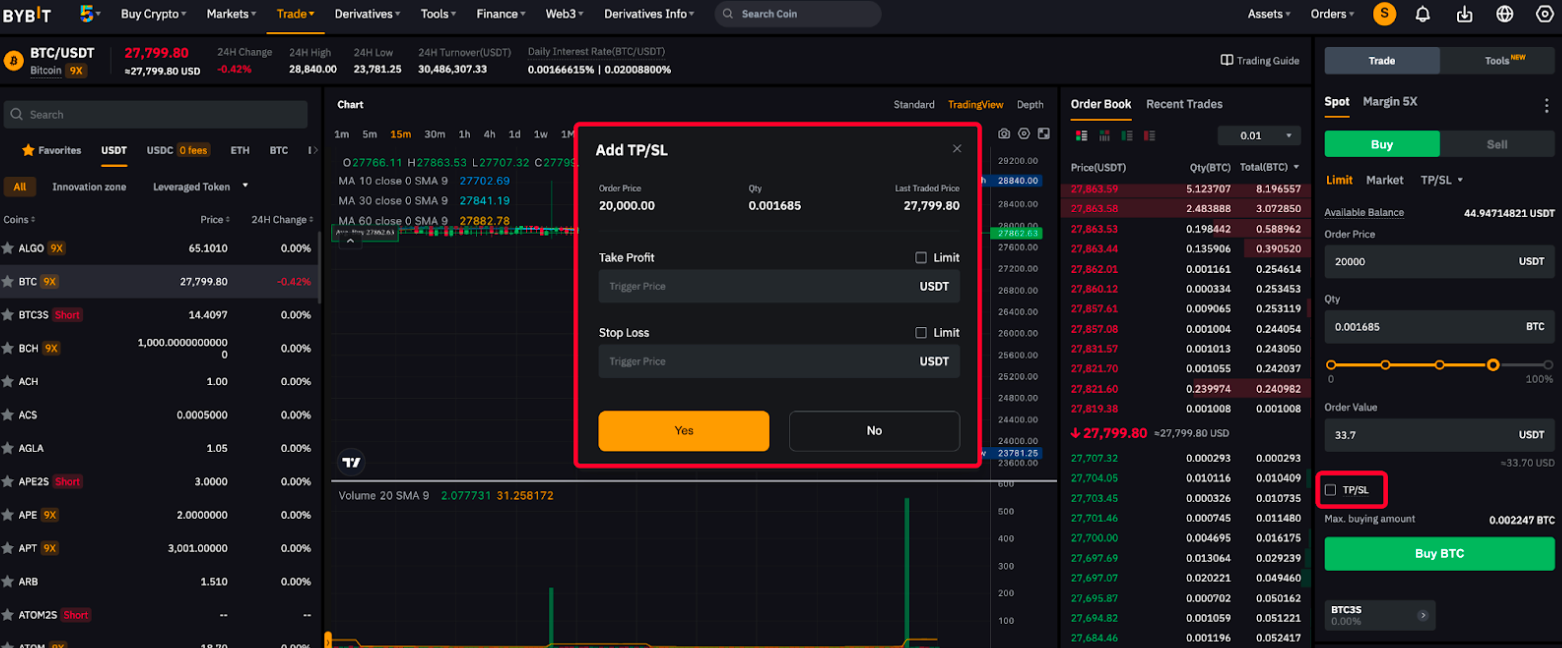Image resolution: width=1562 pixels, height=648 pixels.
Task: Take a chart snapshot with the camera icon
Action: (x=1003, y=133)
